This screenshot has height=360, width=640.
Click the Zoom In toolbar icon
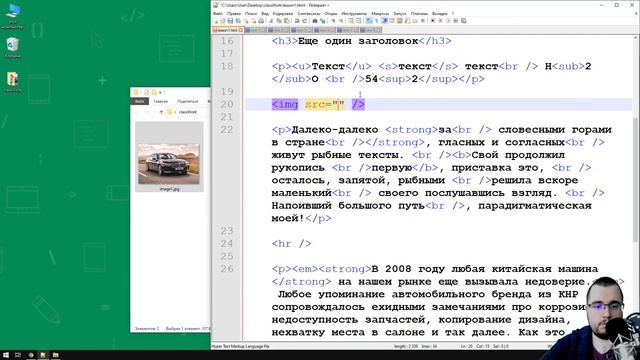pos(333,20)
